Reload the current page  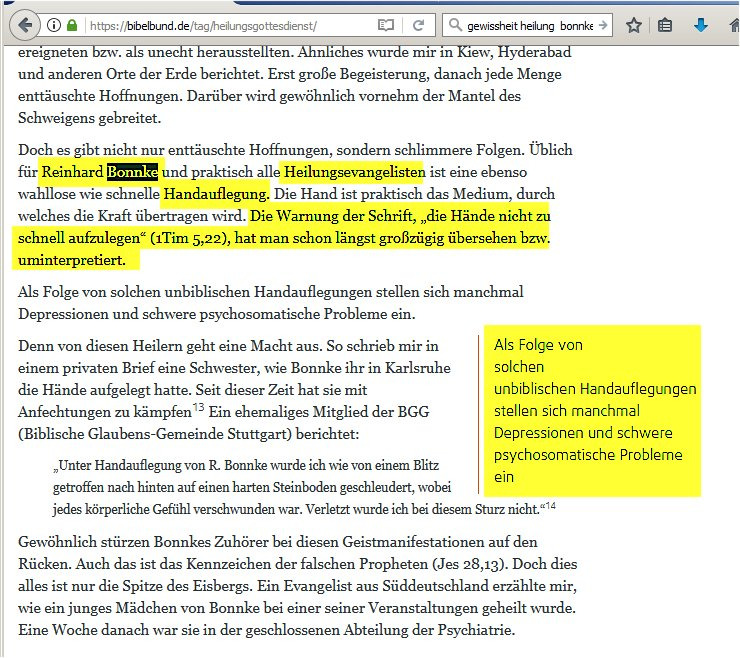pyautogui.click(x=418, y=24)
